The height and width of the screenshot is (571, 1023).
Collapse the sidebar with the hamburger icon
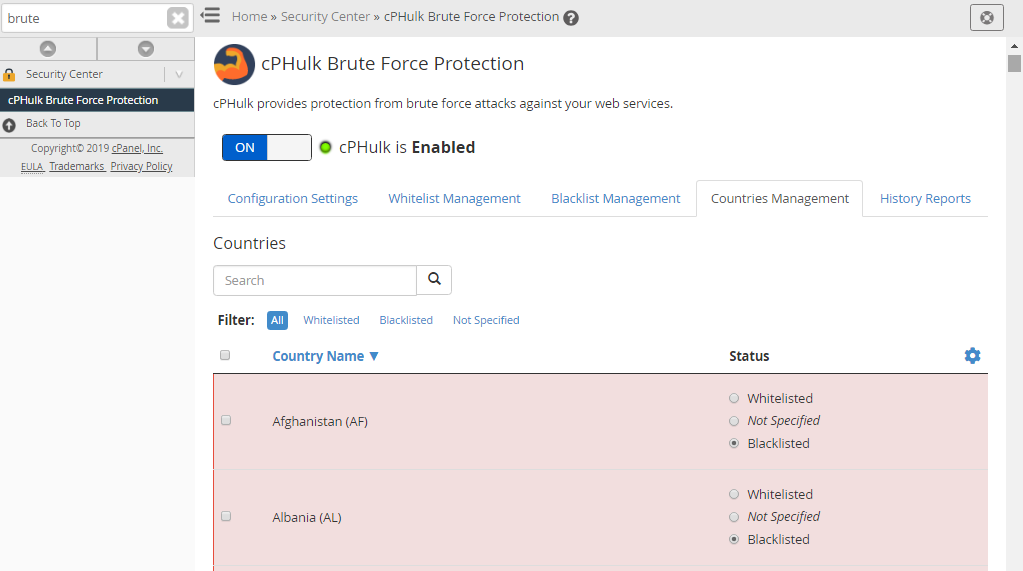(x=210, y=16)
